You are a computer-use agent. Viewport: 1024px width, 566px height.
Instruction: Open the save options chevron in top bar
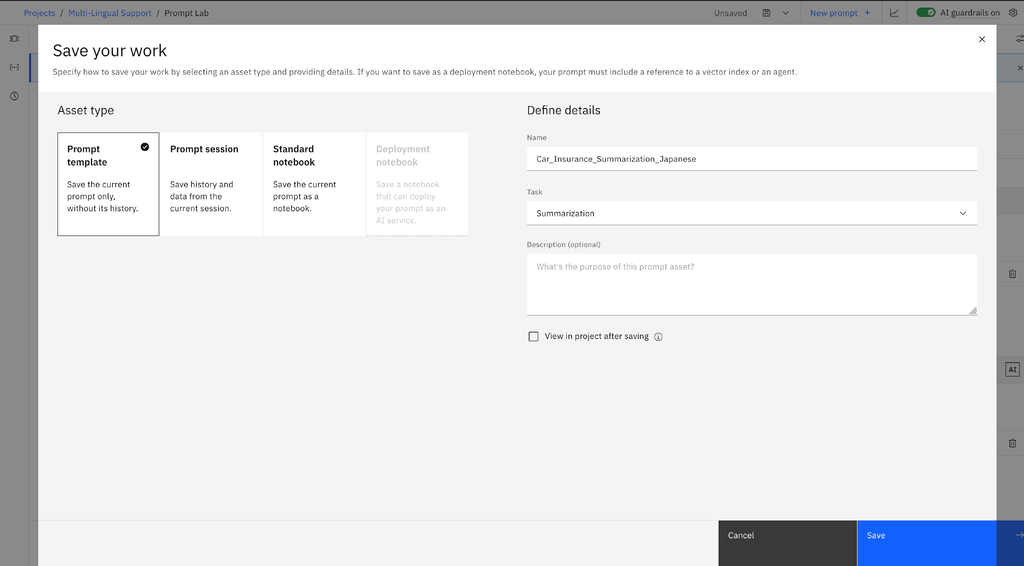[786, 13]
